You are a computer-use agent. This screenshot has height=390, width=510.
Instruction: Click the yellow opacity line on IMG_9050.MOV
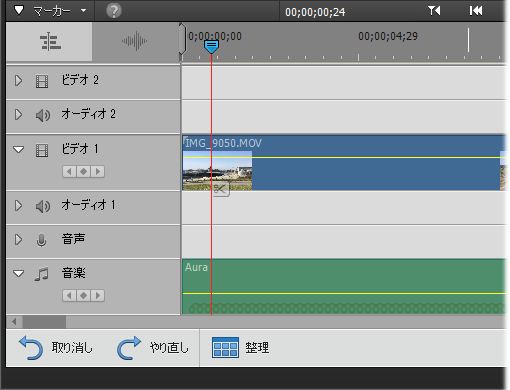tap(344, 157)
